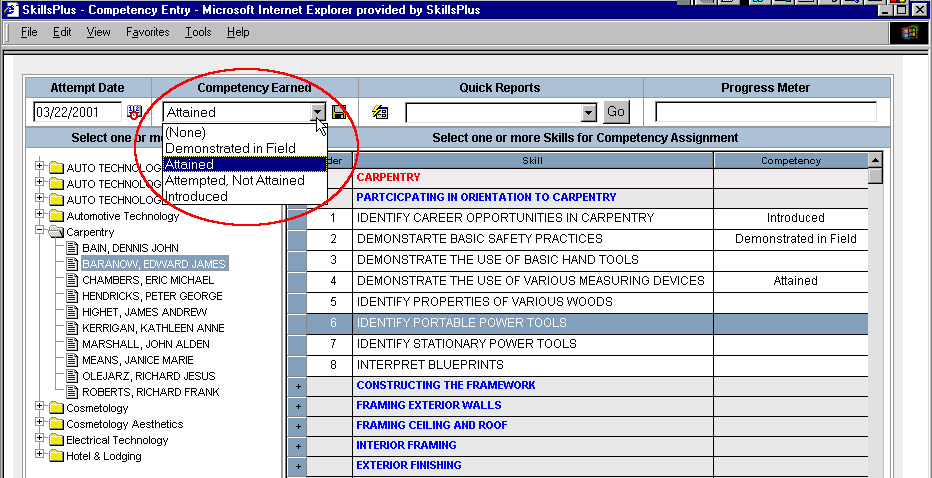Select student HENDRICKS, PETER GEORGE

tap(152, 296)
